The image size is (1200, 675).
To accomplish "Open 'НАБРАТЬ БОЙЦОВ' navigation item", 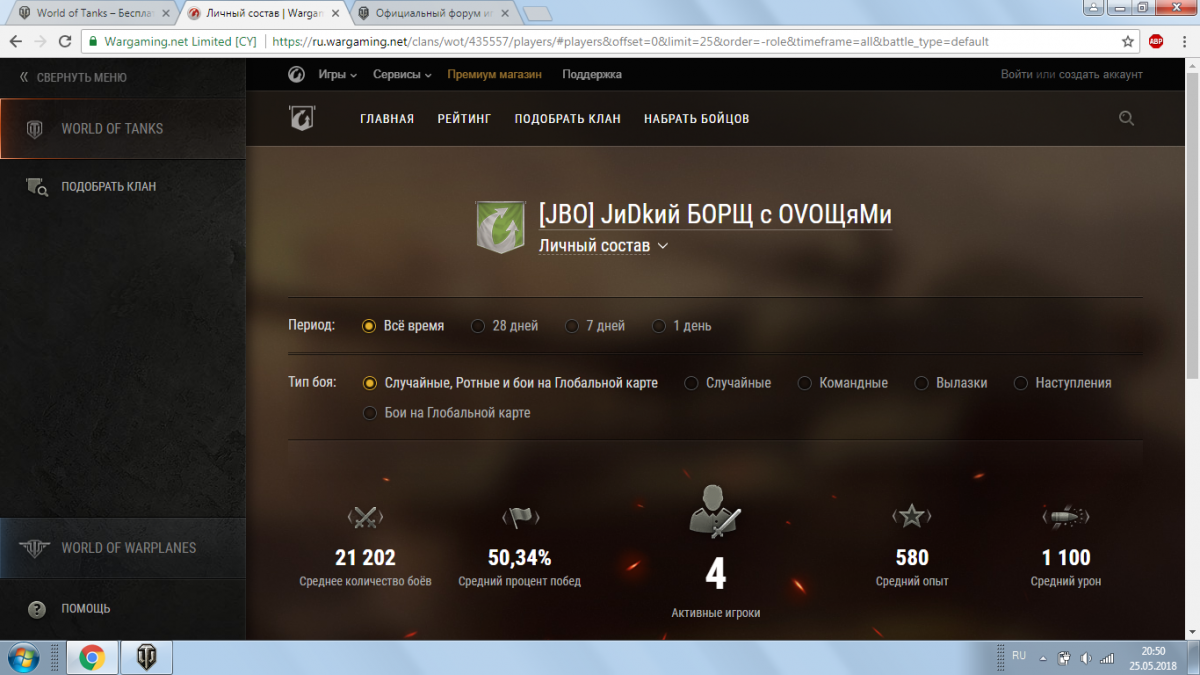I will (x=696, y=119).
